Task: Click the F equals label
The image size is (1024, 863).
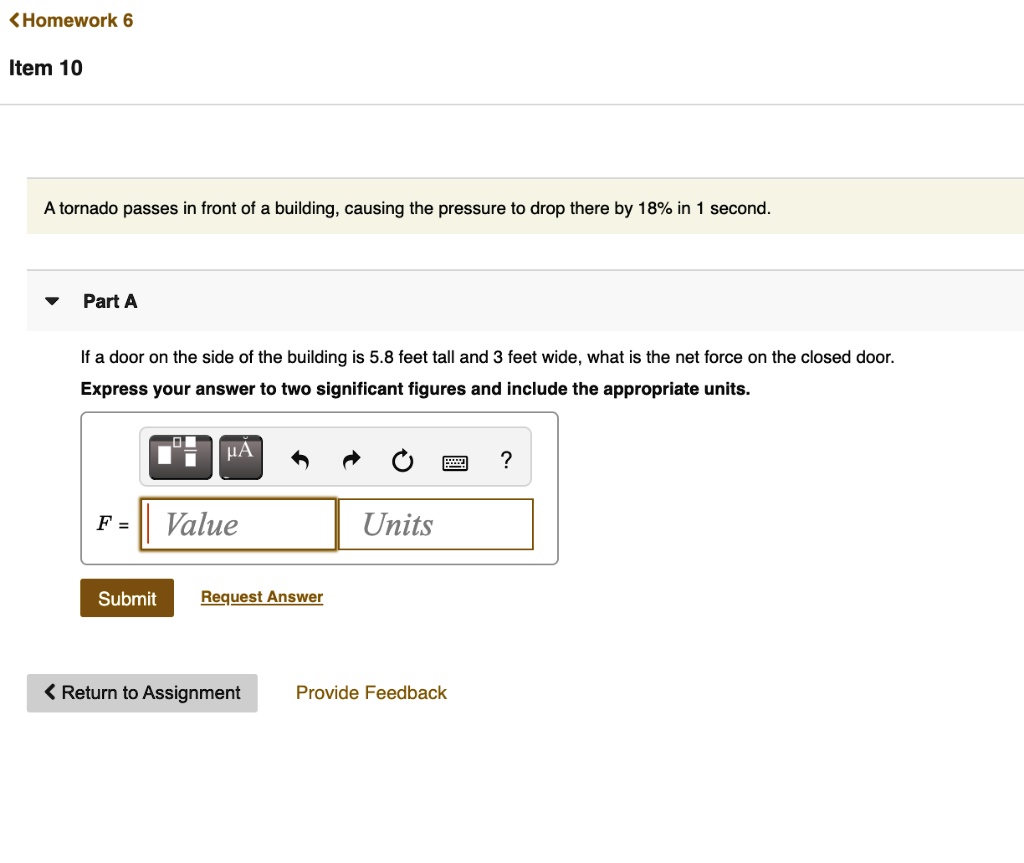Action: point(112,523)
